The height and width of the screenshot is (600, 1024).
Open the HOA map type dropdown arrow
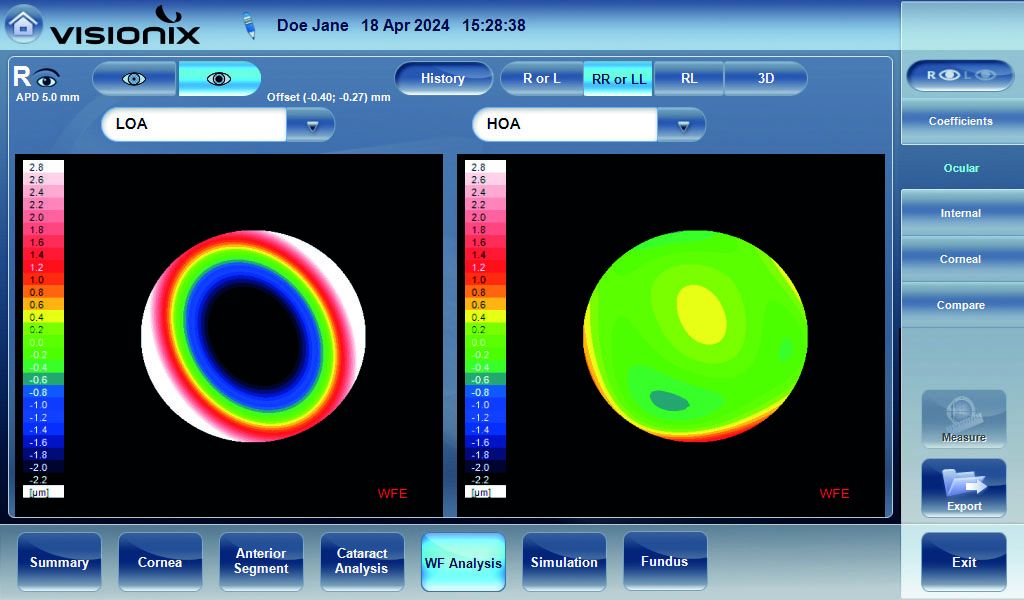pos(682,125)
